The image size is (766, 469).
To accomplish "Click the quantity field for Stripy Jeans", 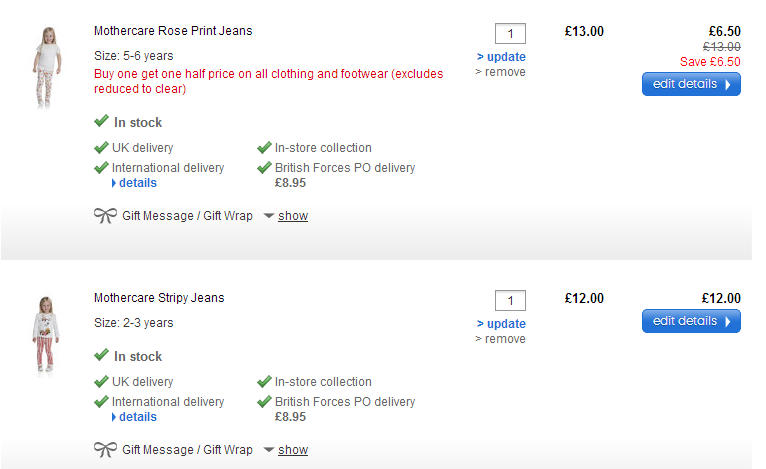I will click(x=510, y=300).
